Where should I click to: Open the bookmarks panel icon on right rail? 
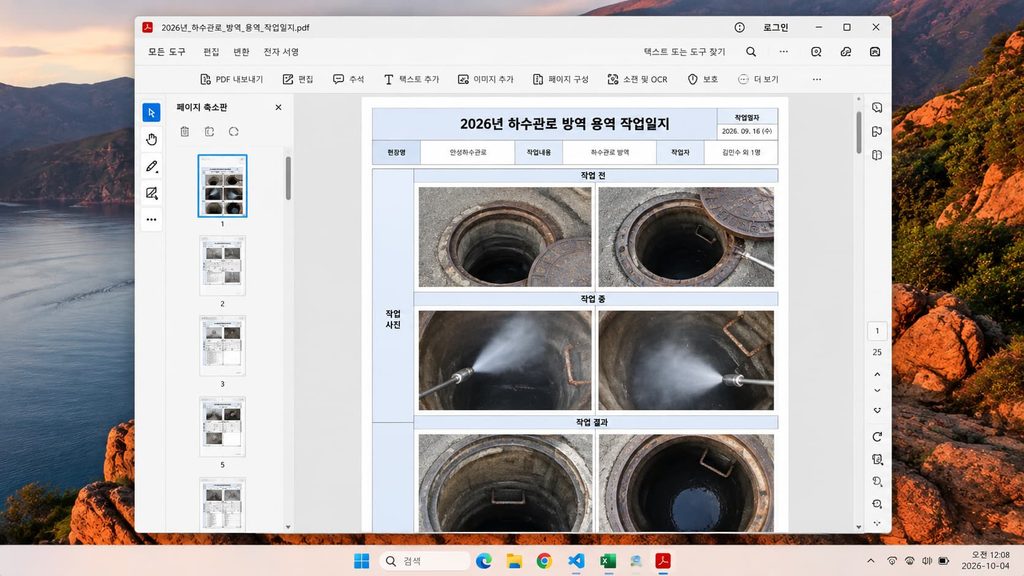click(877, 131)
